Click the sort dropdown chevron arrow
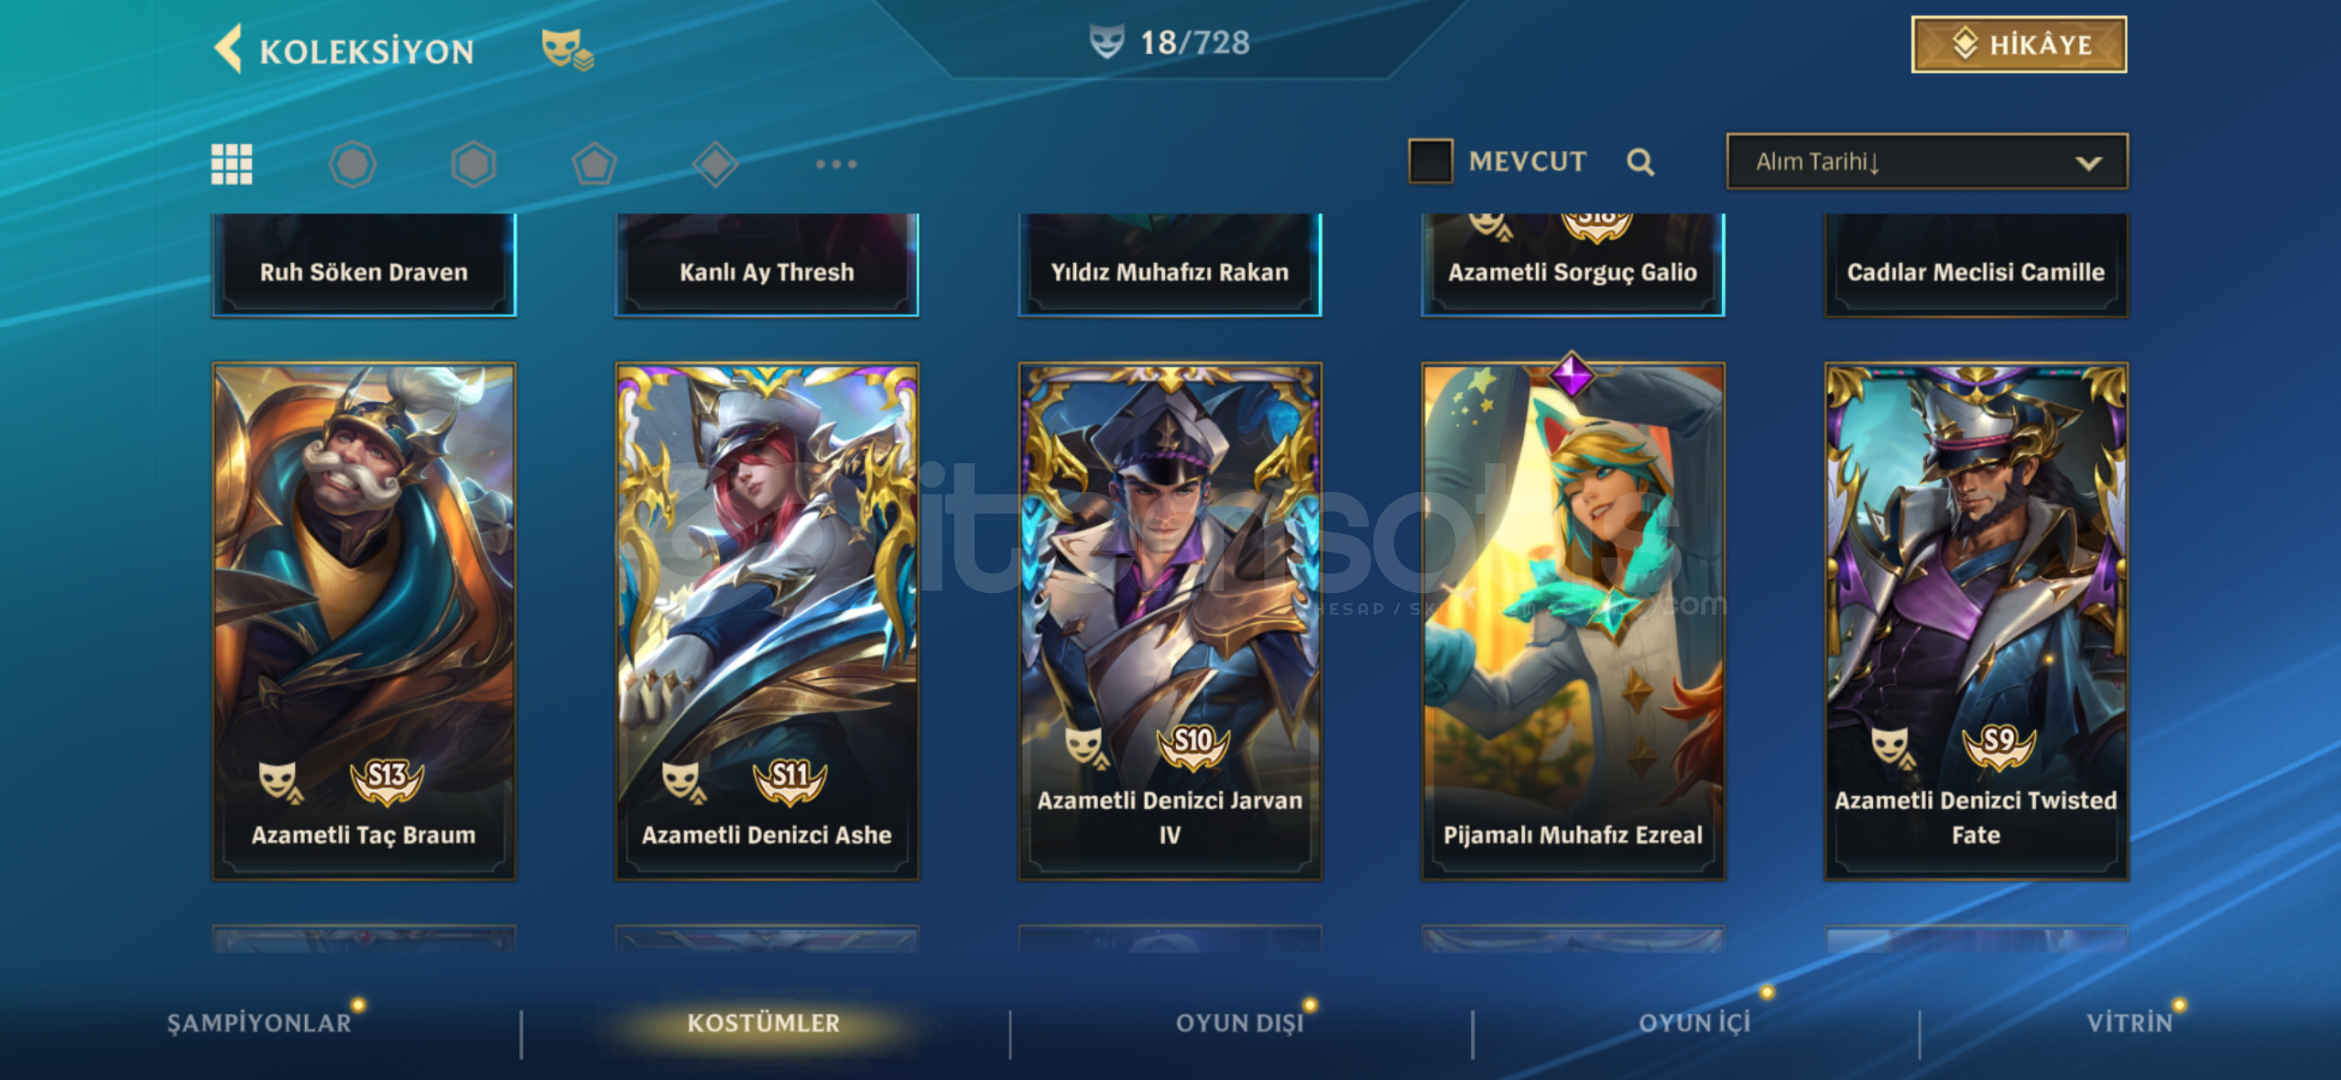The width and height of the screenshot is (2341, 1080). point(2088,163)
